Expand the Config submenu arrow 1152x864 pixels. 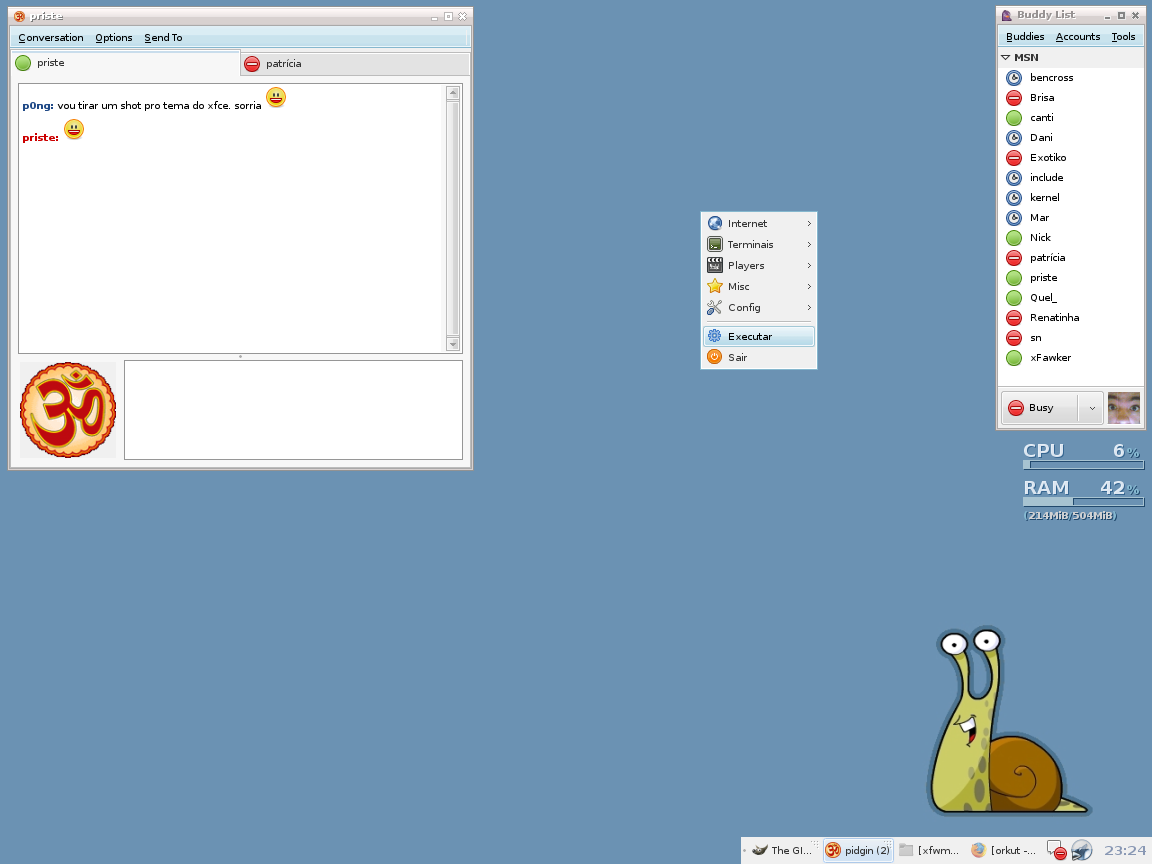809,308
